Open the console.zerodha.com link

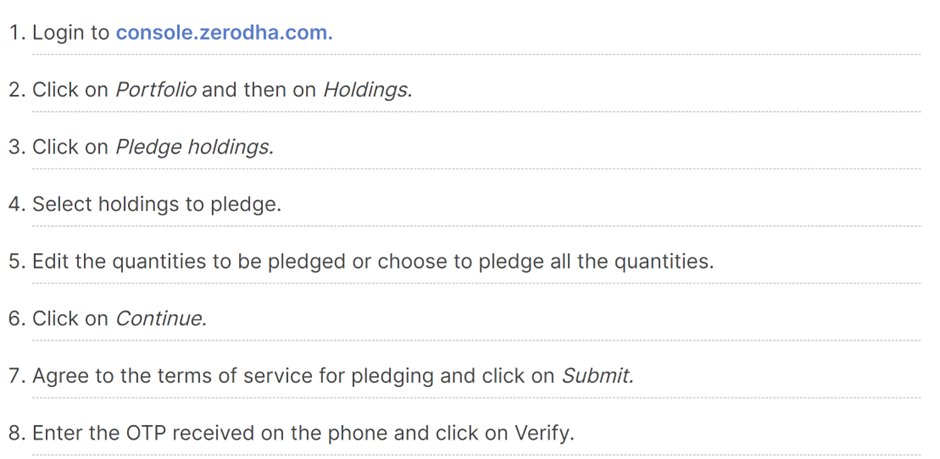tap(224, 32)
